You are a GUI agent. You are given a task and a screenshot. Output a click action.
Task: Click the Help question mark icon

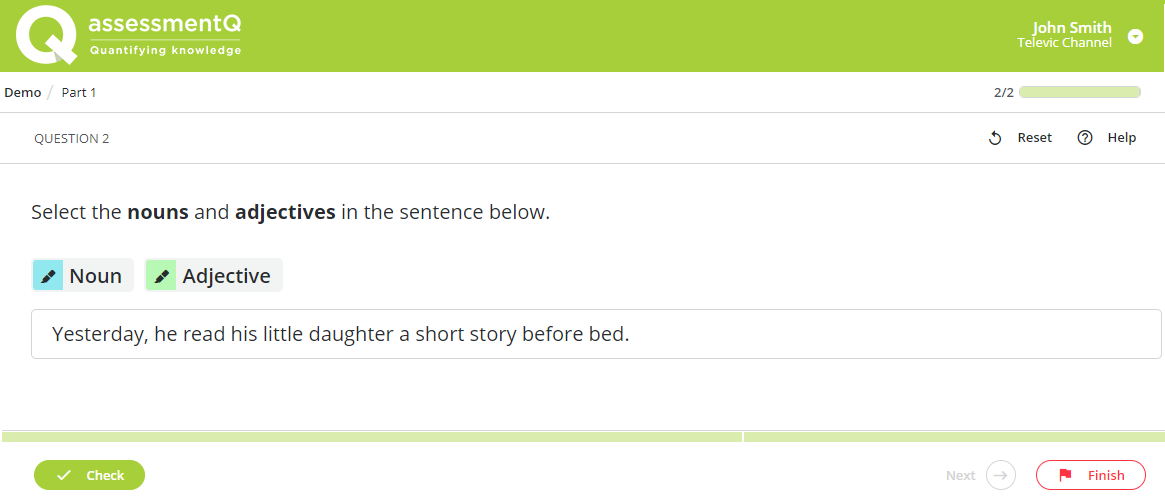pos(1085,137)
